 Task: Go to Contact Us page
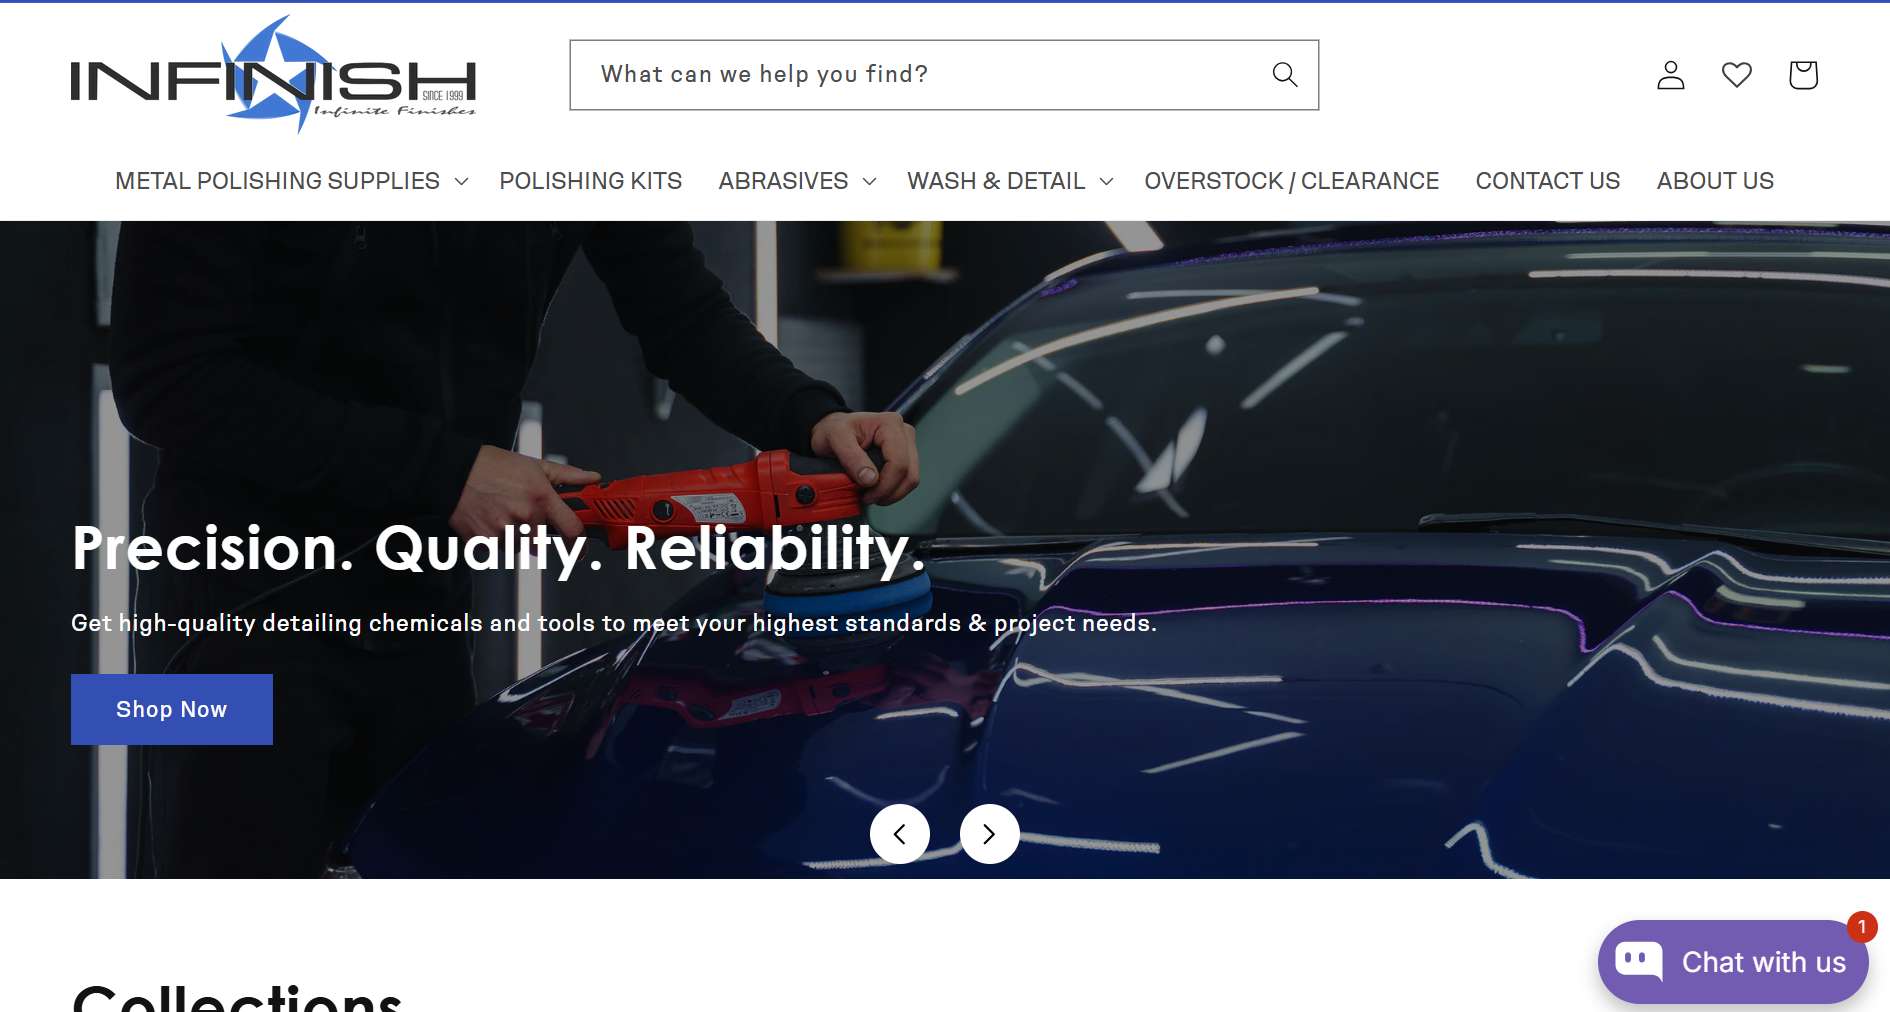(1547, 181)
